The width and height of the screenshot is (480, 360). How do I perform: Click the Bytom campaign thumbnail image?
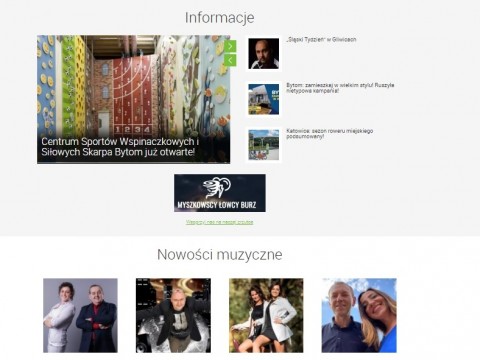263,99
